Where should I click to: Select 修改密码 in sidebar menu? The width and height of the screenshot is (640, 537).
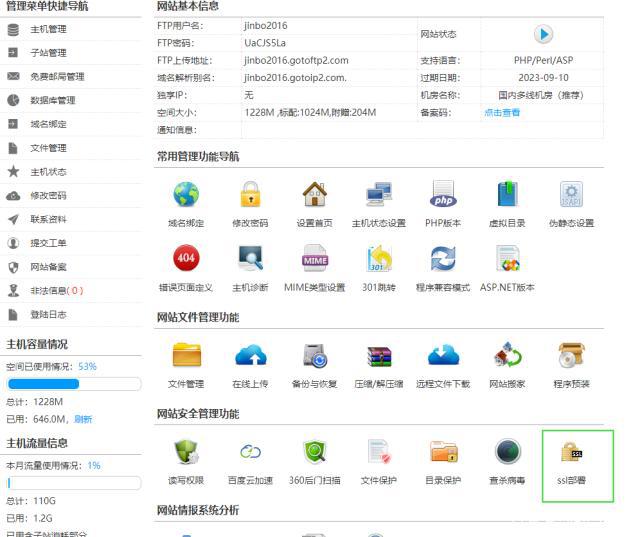48,195
